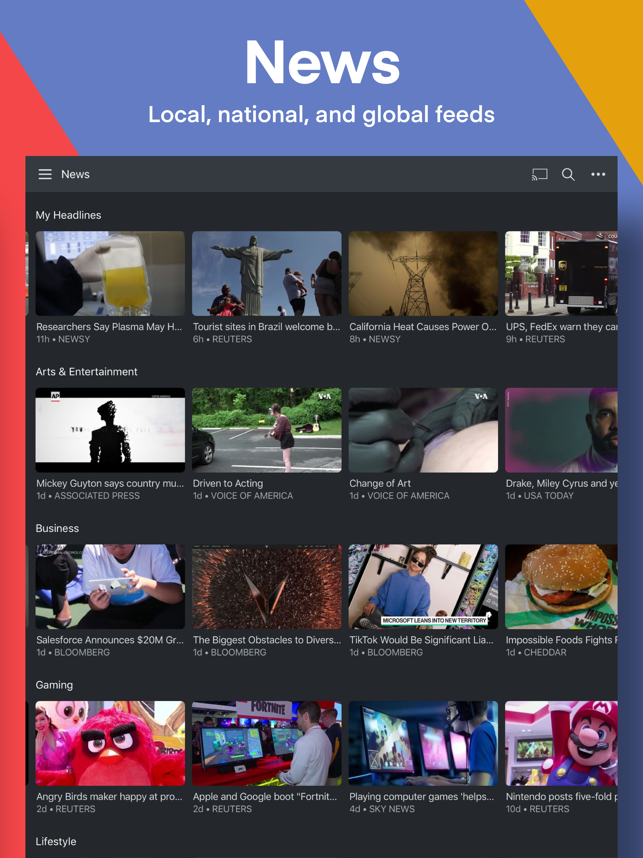Viewport: 643px width, 858px height.
Task: Click the 'Tourist sites in Brazil welcome' title
Action: 267,327
